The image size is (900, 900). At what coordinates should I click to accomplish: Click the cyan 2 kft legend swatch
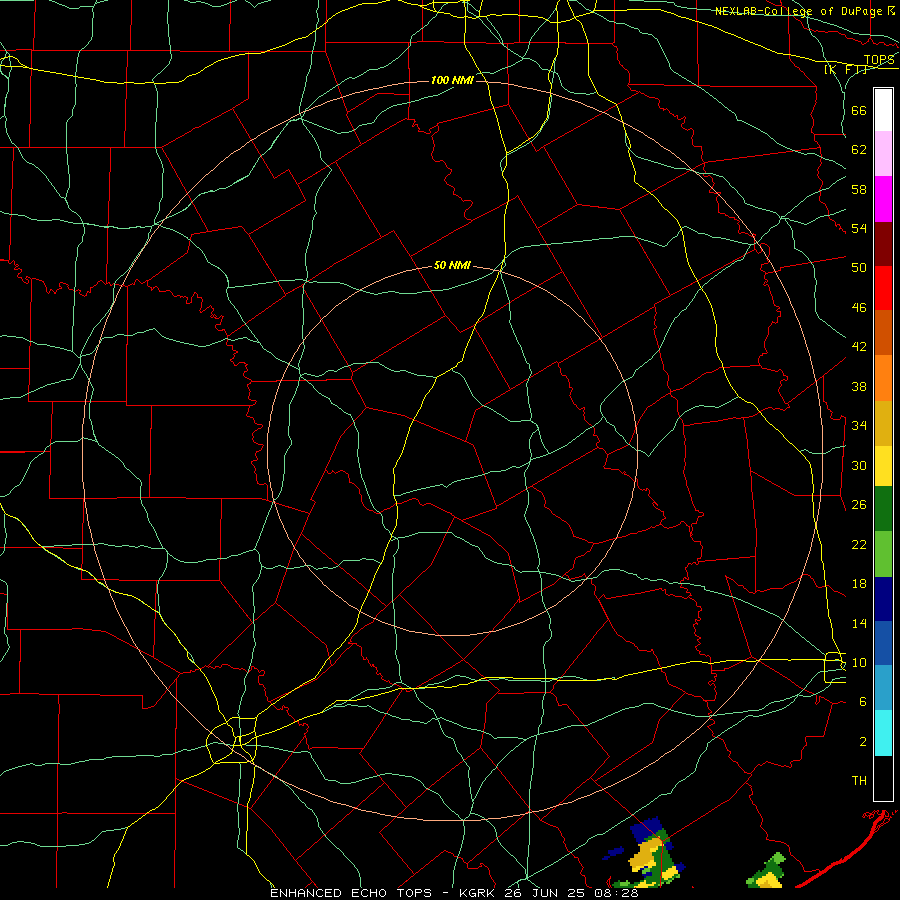[x=883, y=733]
